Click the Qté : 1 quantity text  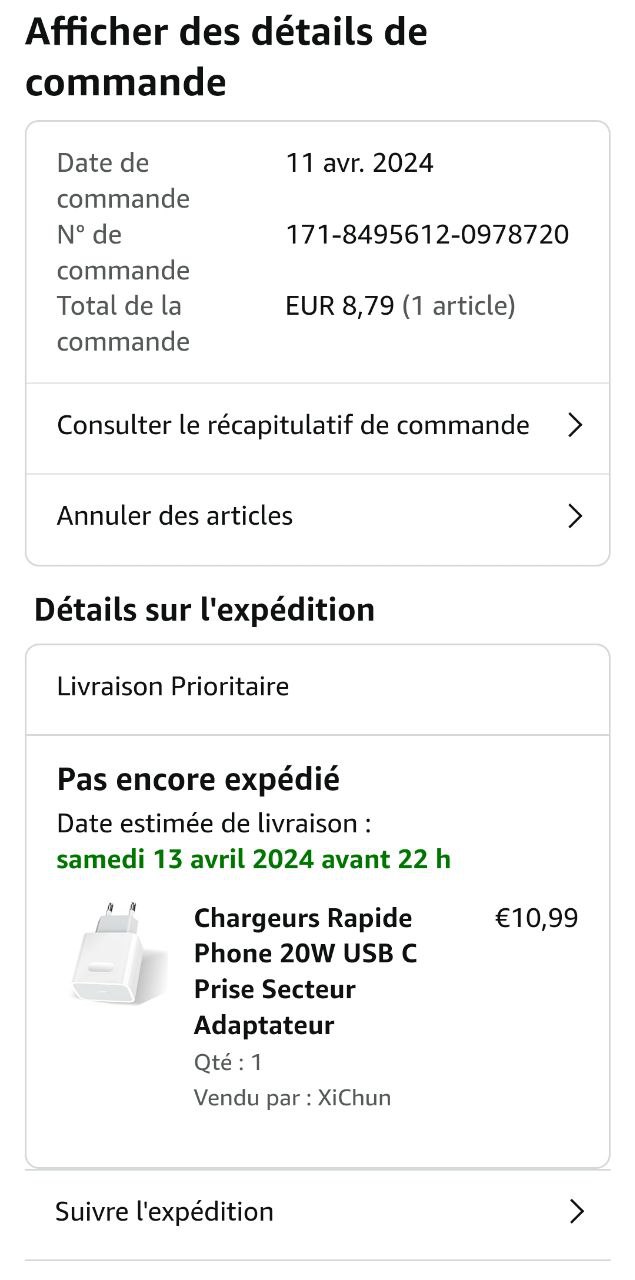click(228, 1062)
